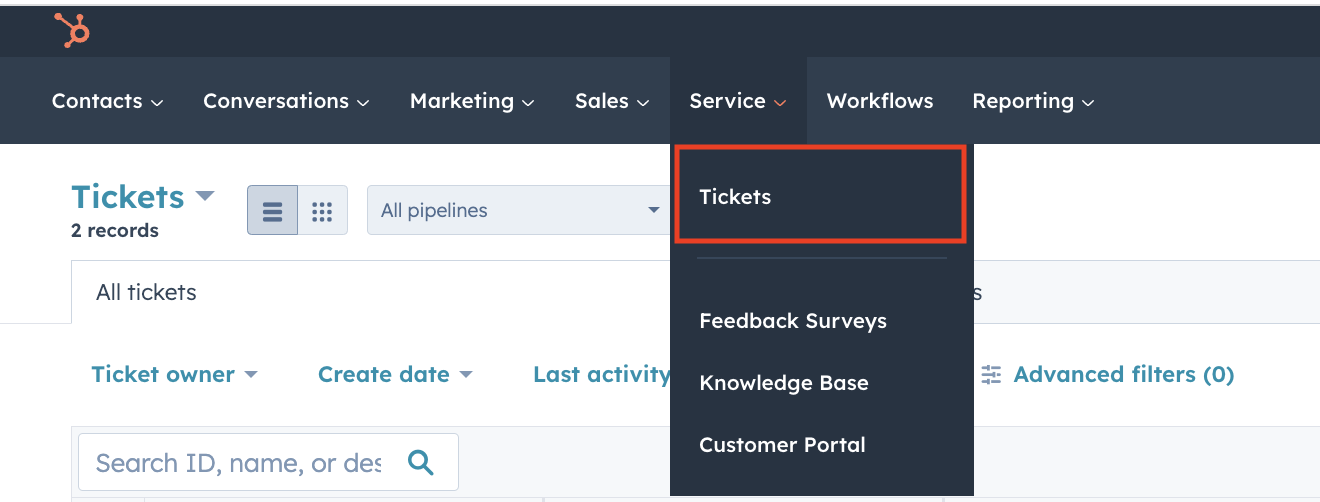Viewport: 1320px width, 502px height.
Task: Click the HubSpot sprocket logo
Action: click(72, 30)
